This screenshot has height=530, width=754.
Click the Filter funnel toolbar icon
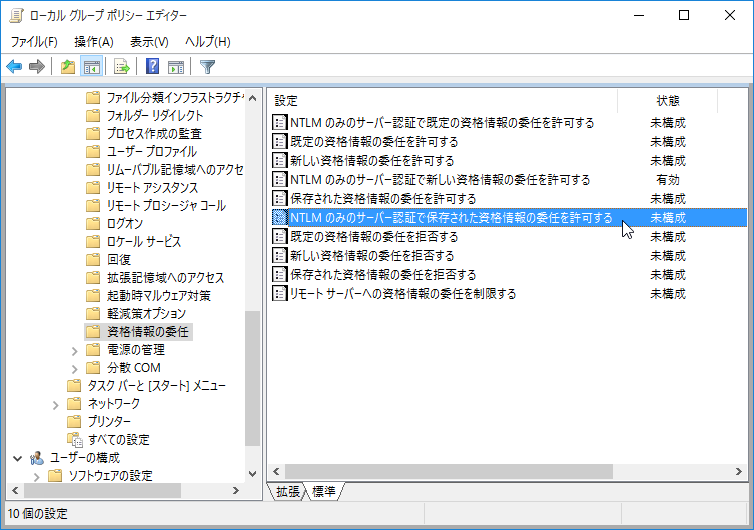point(207,66)
